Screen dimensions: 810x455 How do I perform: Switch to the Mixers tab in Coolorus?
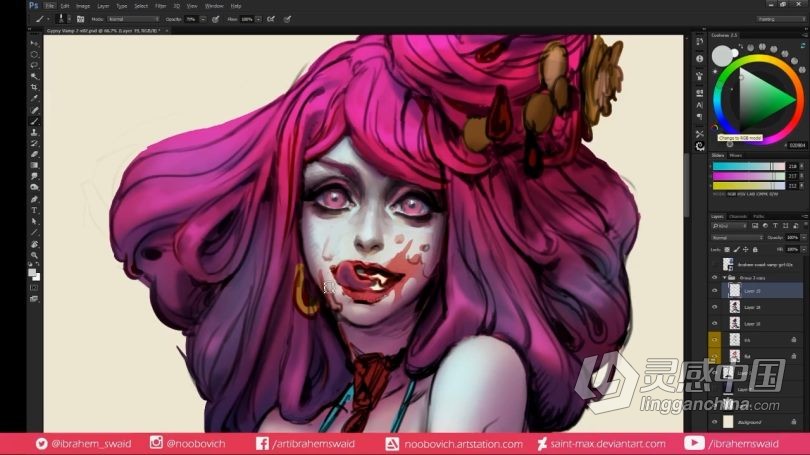pos(736,155)
